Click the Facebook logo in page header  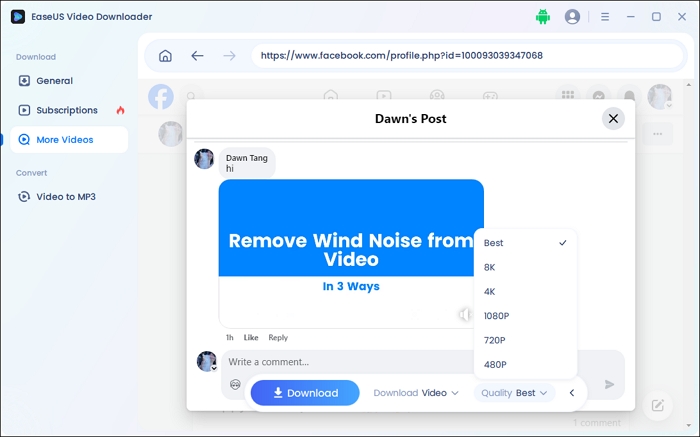coord(161,96)
